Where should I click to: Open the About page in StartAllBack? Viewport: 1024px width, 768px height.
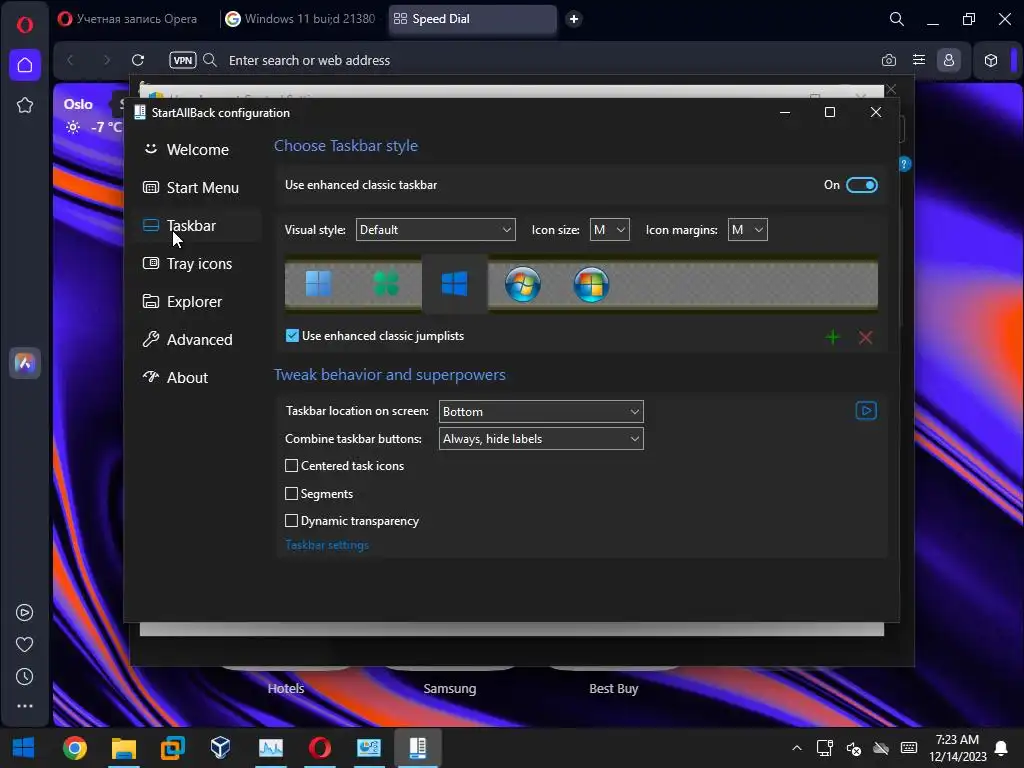point(176,377)
